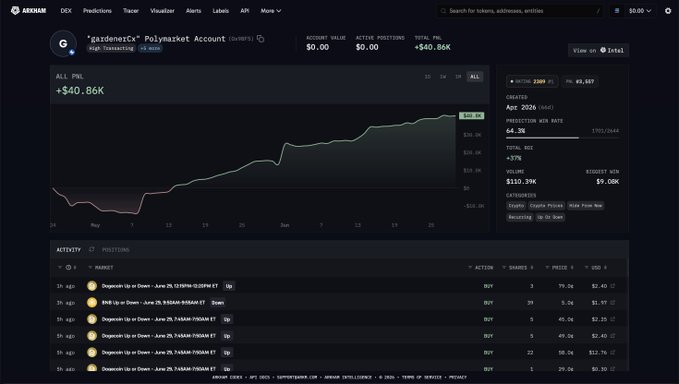Select the 1W chart range

443,77
